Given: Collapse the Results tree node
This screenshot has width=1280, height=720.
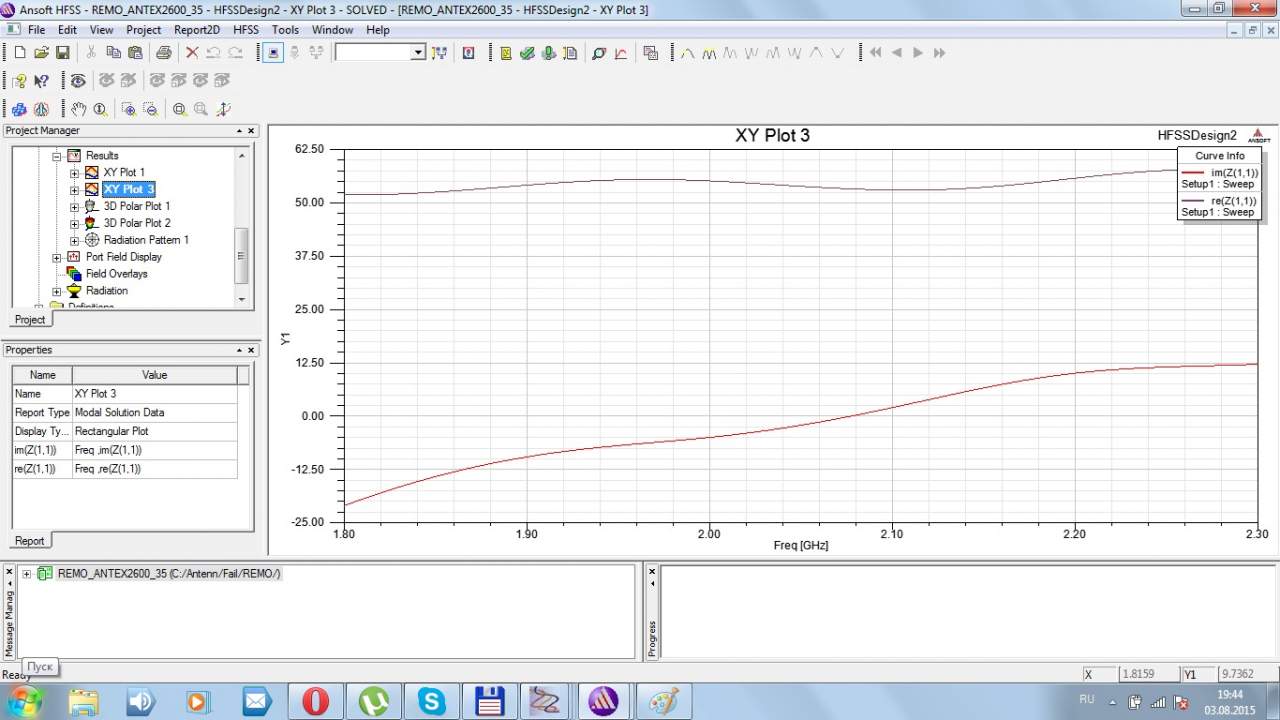Looking at the screenshot, I should [x=57, y=156].
